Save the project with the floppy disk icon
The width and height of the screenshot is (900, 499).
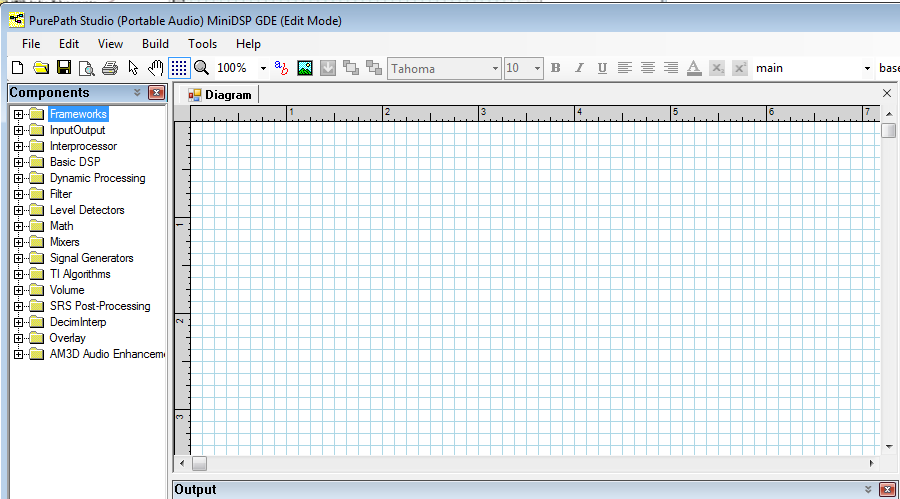pyautogui.click(x=64, y=68)
